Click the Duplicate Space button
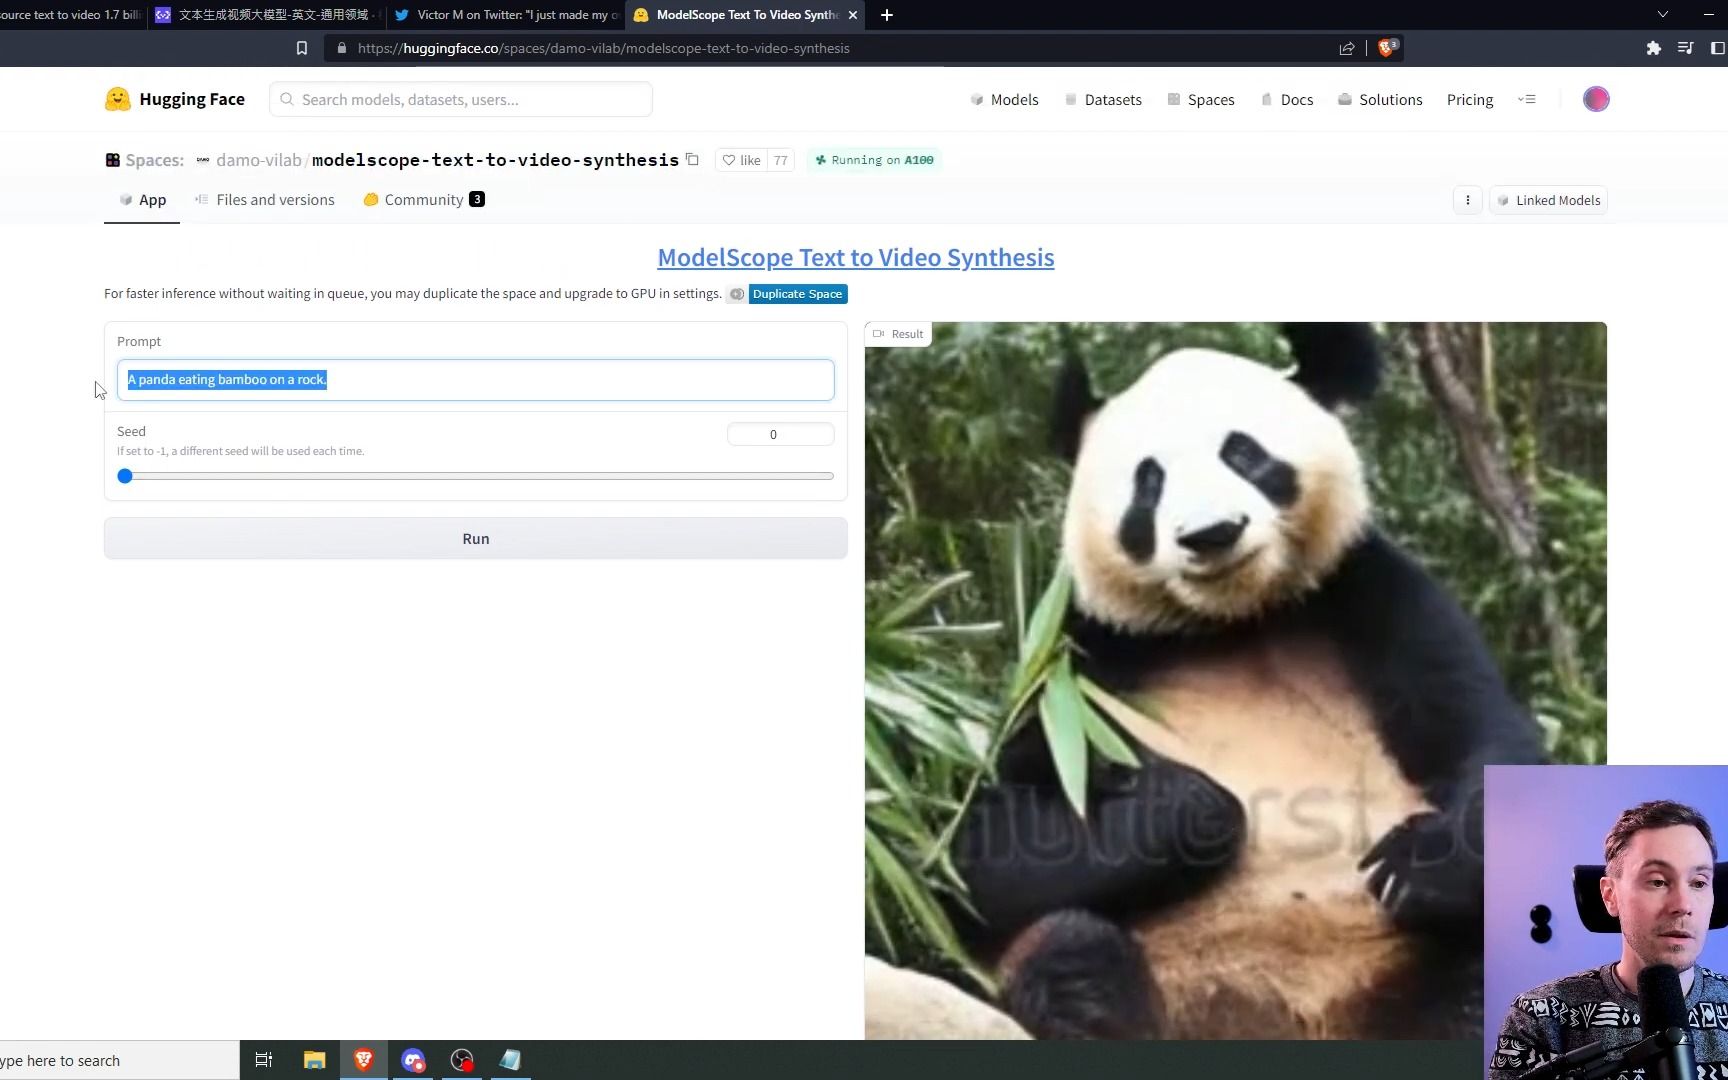 coord(797,294)
